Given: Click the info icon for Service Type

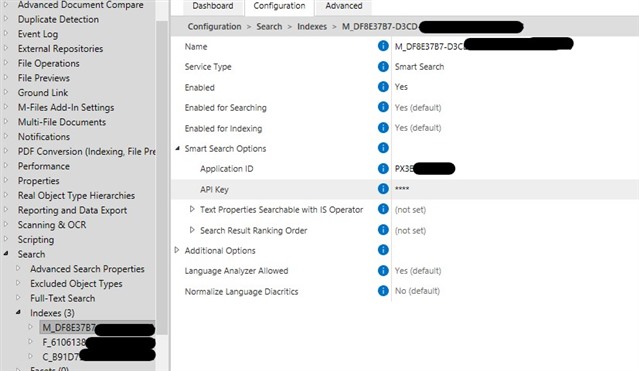Looking at the screenshot, I should point(383,66).
